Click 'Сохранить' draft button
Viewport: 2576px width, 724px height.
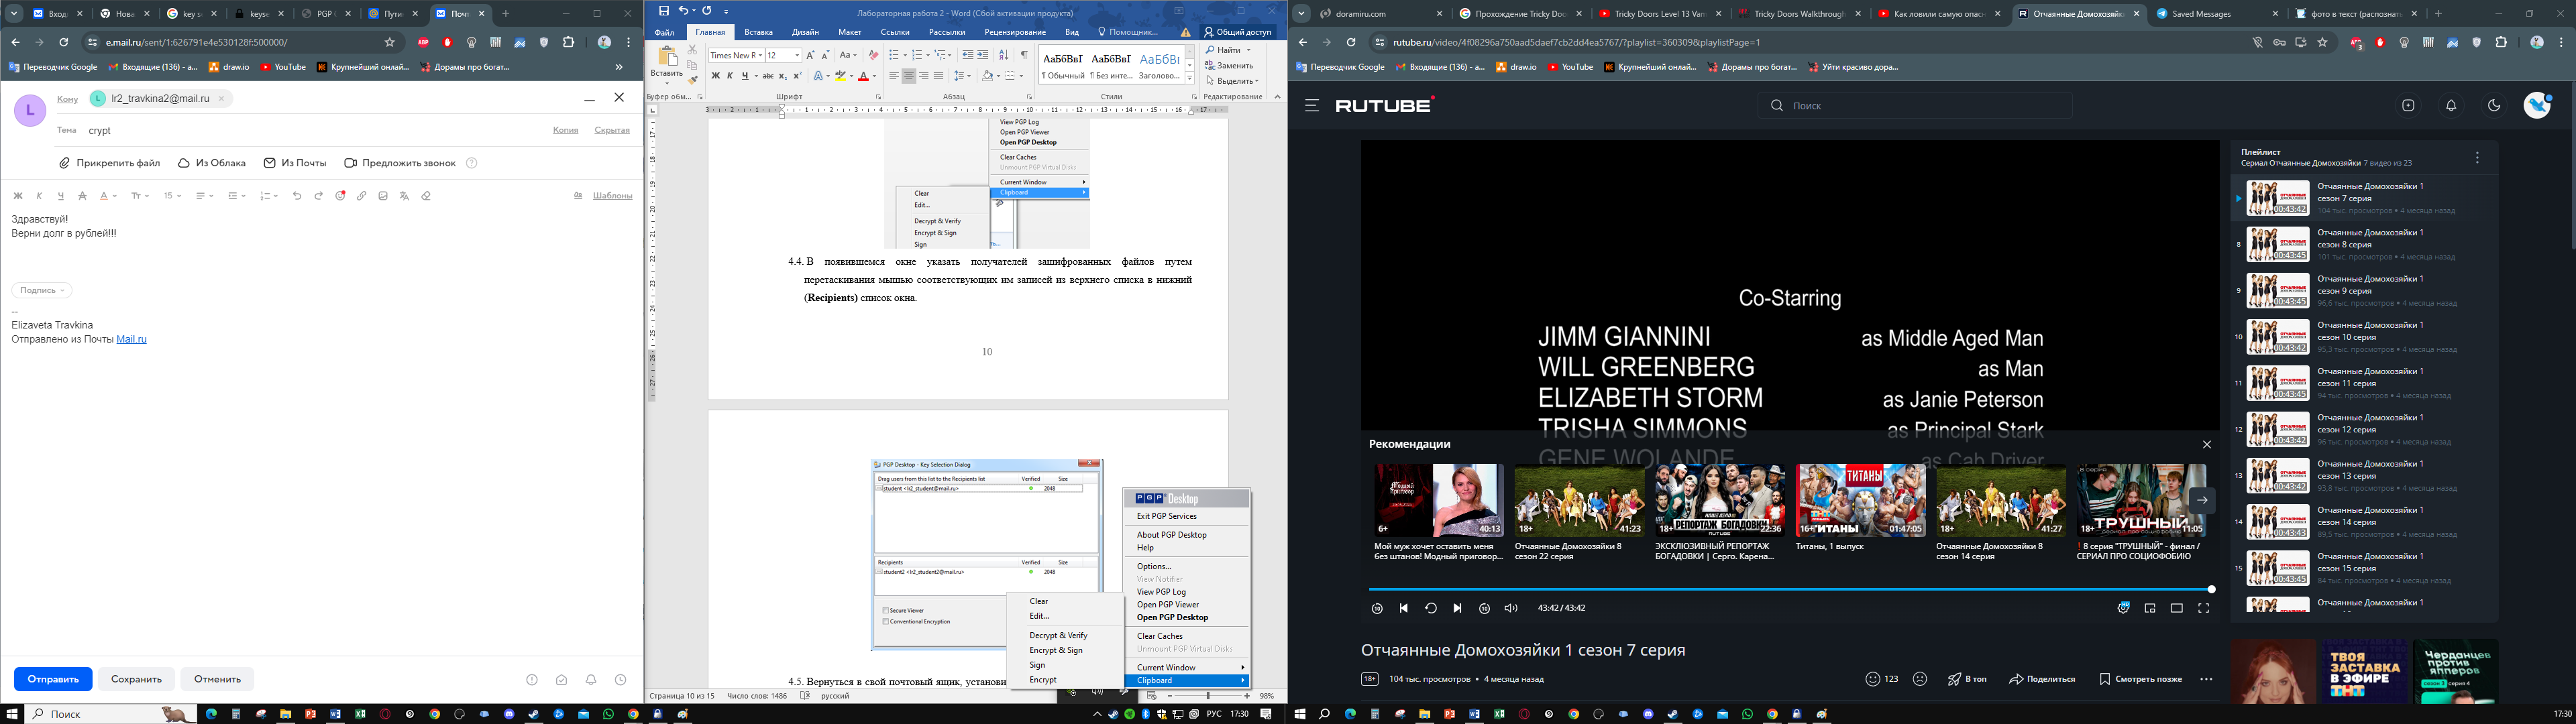coord(136,679)
